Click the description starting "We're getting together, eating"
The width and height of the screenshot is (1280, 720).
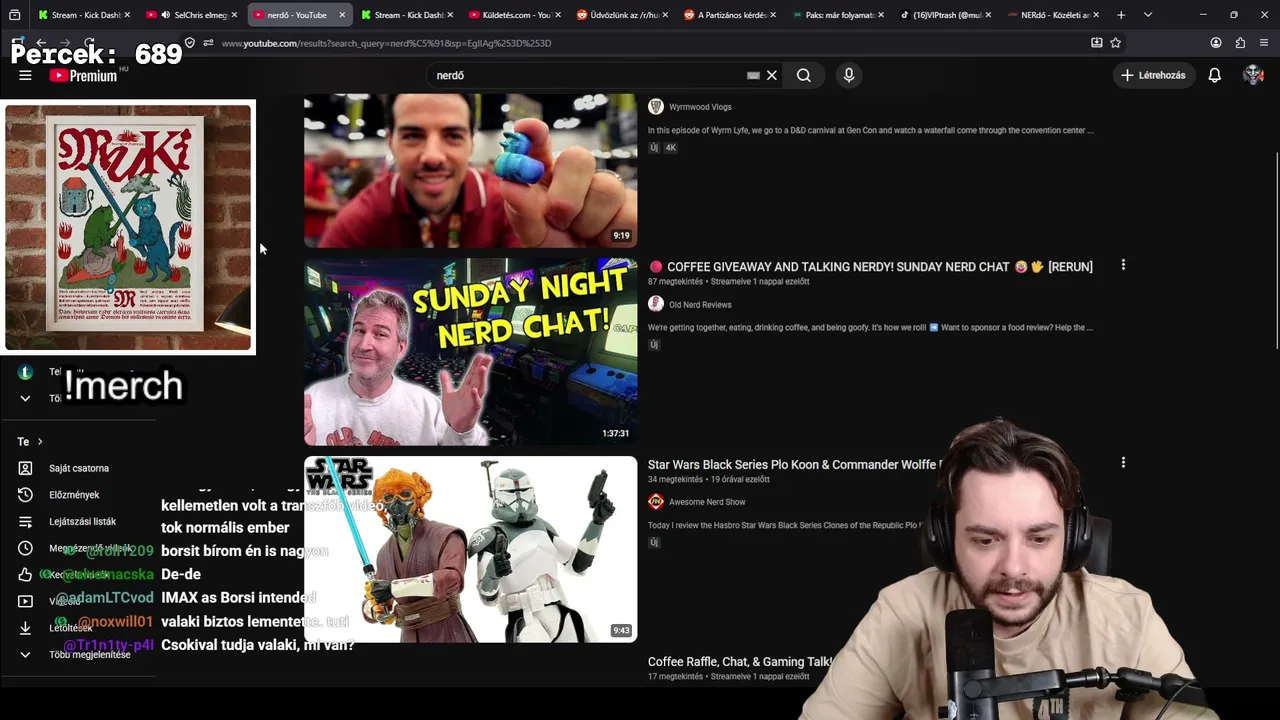click(x=870, y=327)
